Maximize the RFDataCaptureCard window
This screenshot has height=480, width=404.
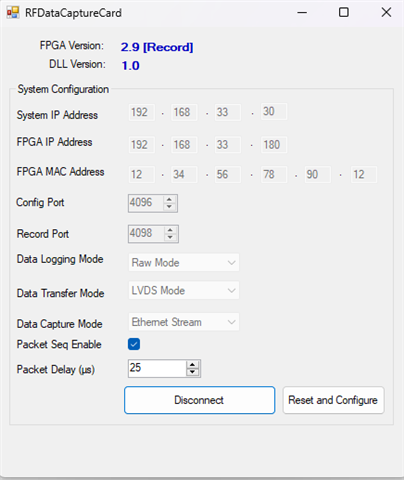pos(344,13)
